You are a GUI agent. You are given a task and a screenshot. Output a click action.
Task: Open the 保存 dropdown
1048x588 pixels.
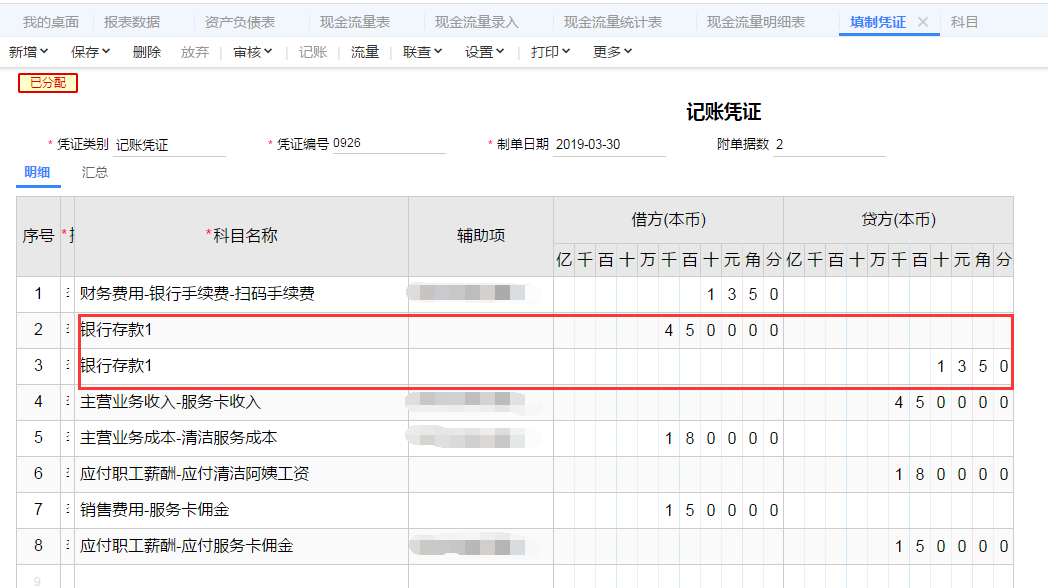(90, 51)
